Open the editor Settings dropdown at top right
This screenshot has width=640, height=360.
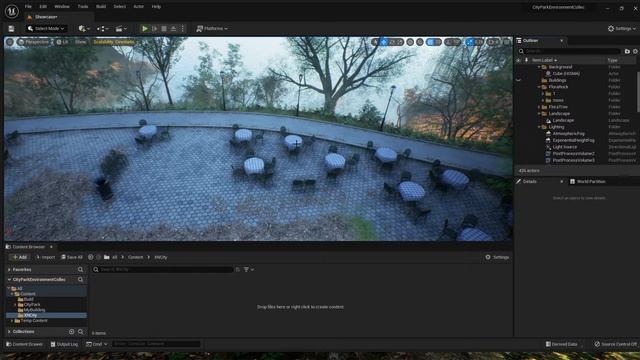pos(621,29)
